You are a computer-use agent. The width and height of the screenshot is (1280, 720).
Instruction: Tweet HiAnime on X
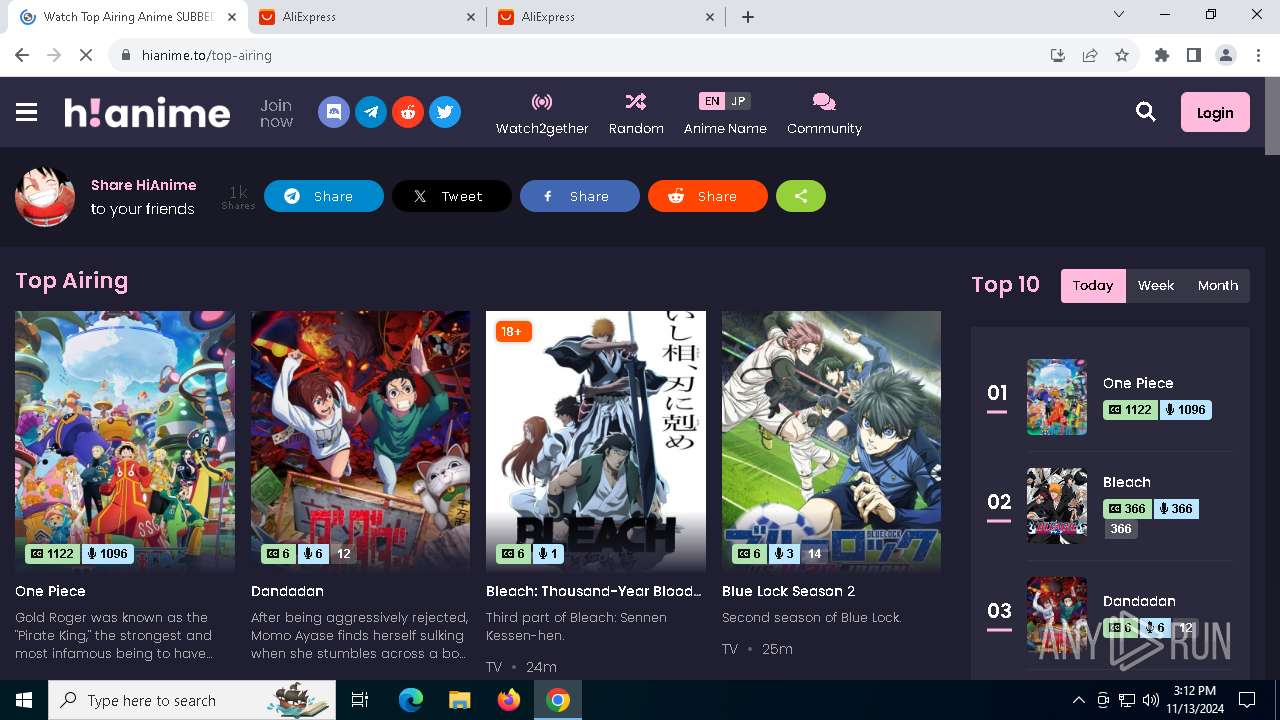pyautogui.click(x=452, y=196)
